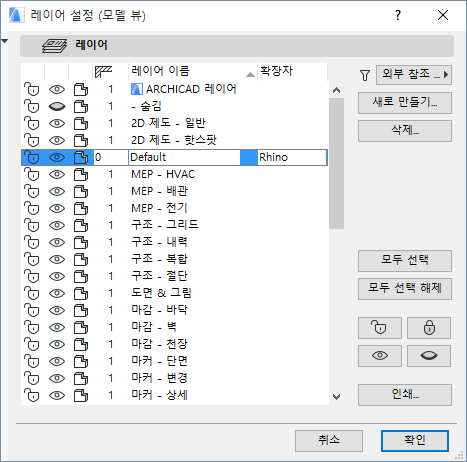Select the 마커 - 상세 layer name
The height and width of the screenshot is (462, 467).
tap(159, 395)
